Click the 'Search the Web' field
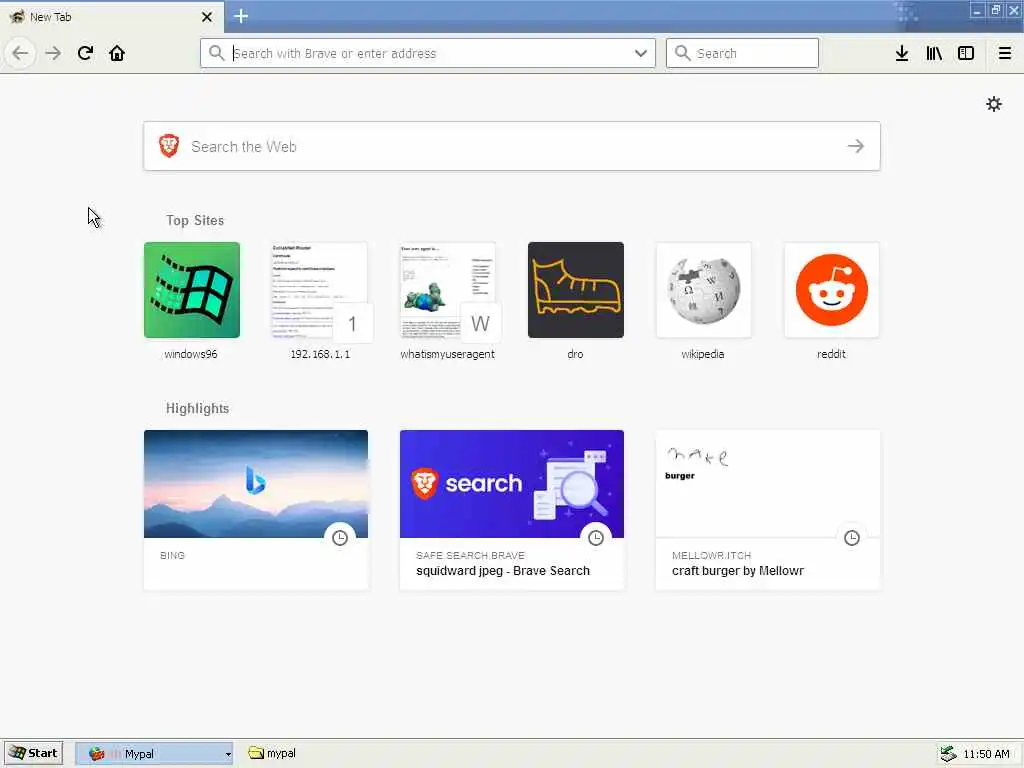 tap(511, 146)
